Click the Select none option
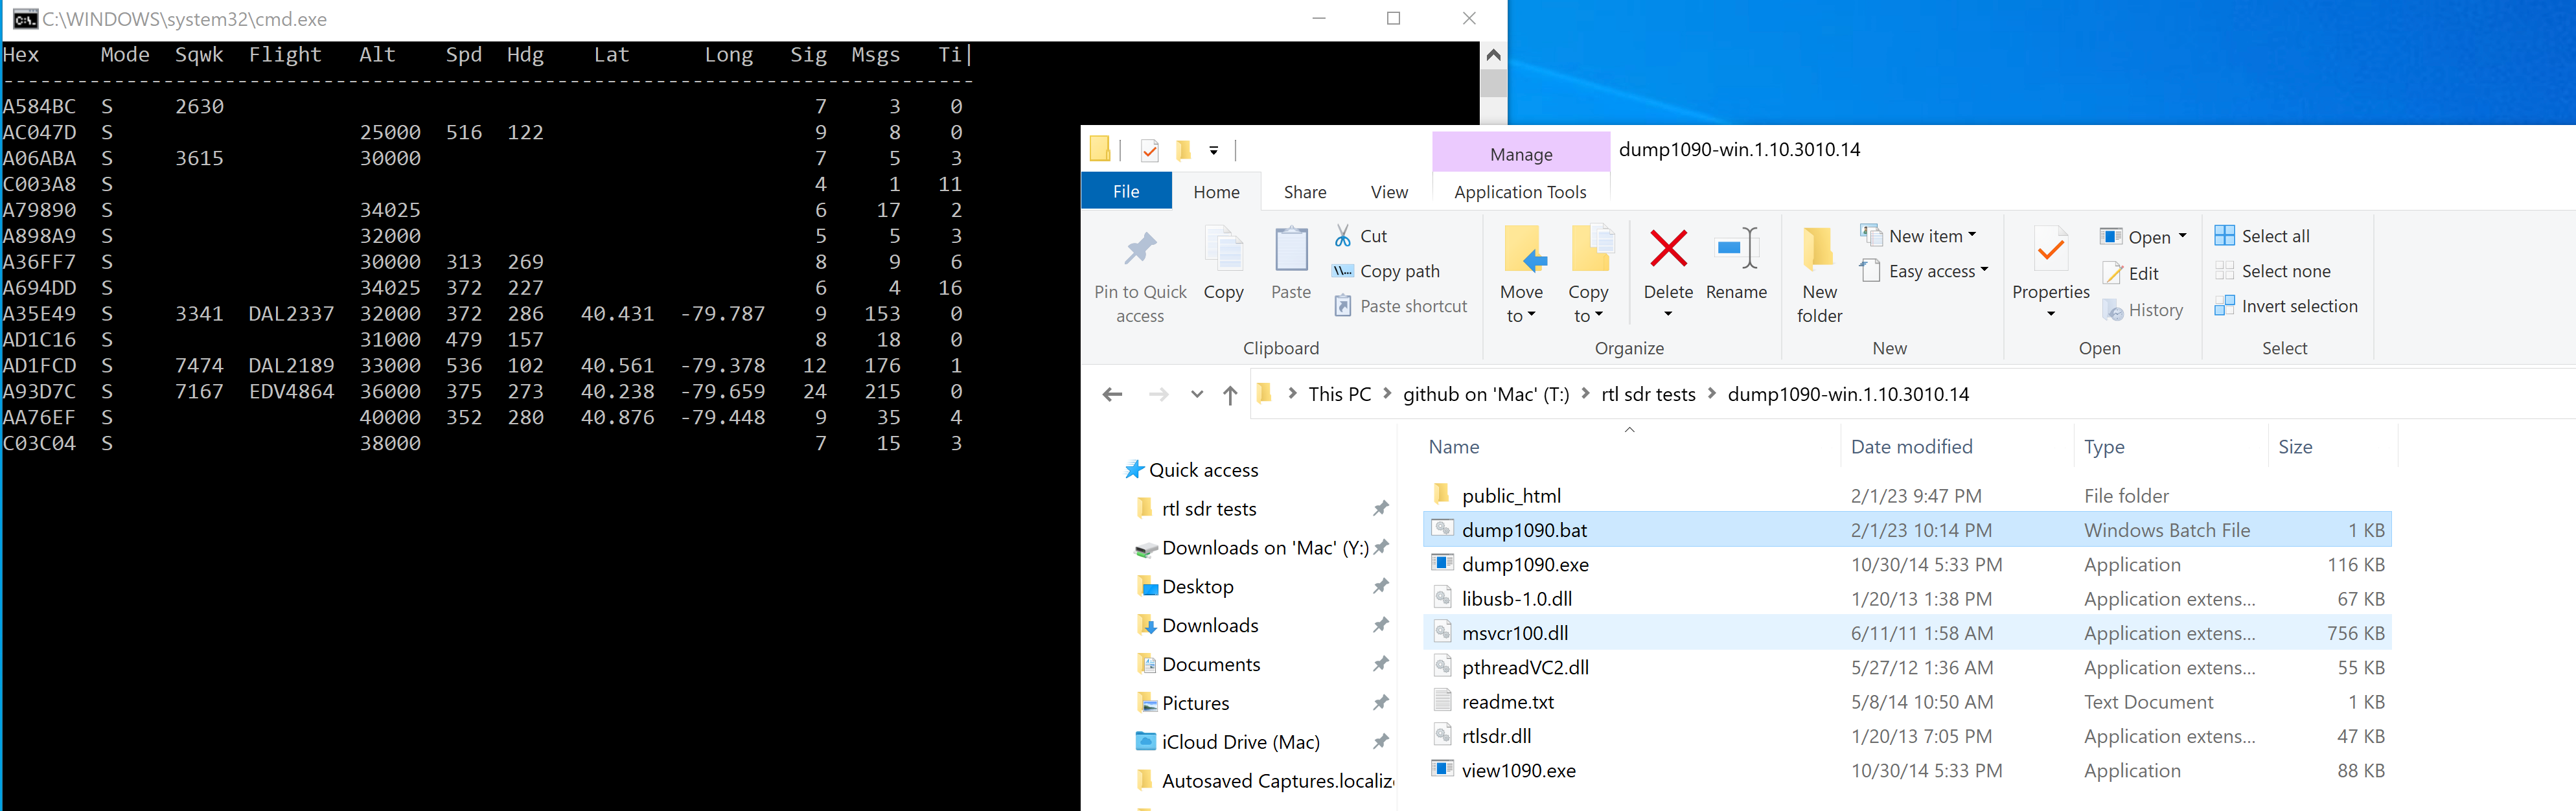This screenshot has height=811, width=2576. (x=2272, y=271)
